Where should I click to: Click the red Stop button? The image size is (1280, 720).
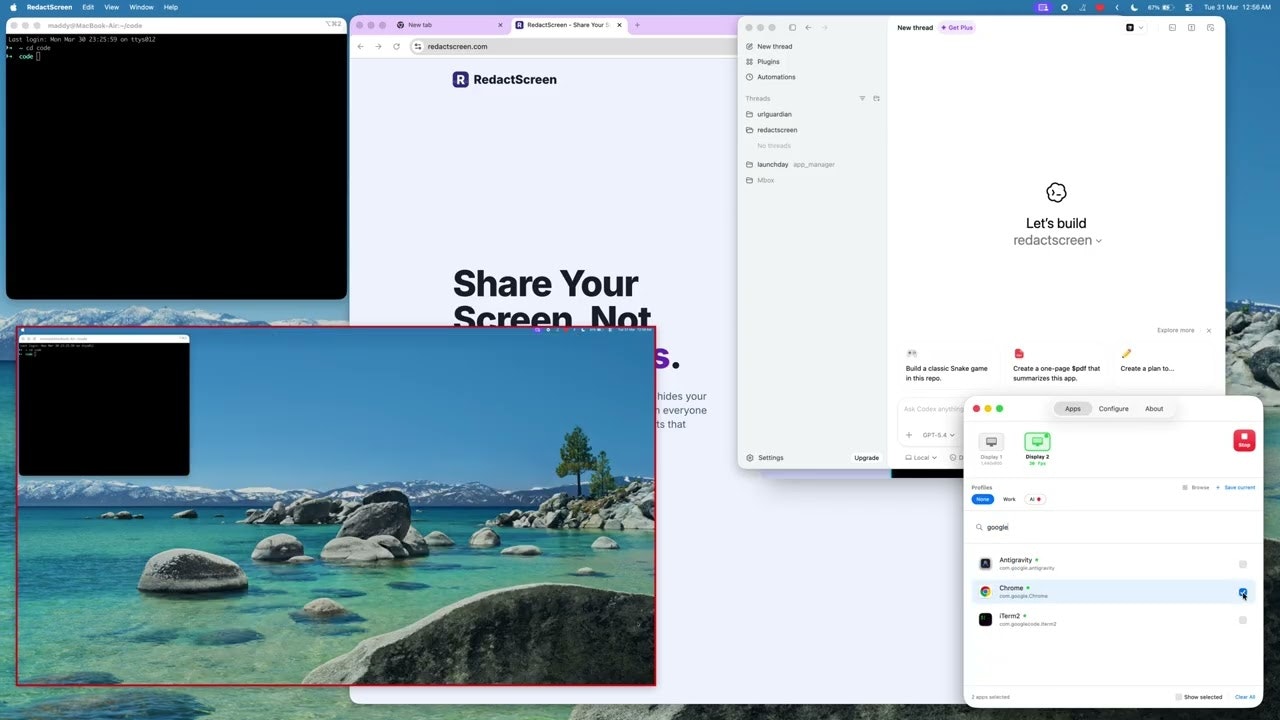tap(1244, 440)
